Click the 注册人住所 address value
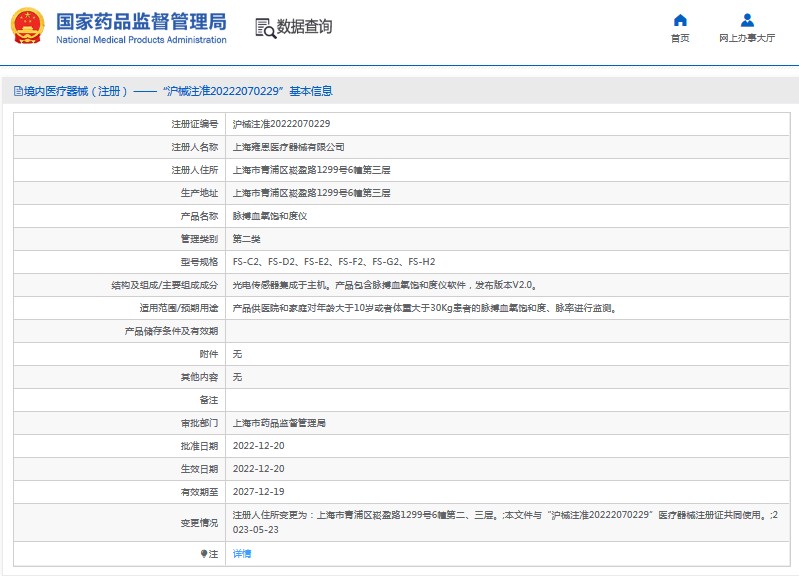 click(311, 170)
